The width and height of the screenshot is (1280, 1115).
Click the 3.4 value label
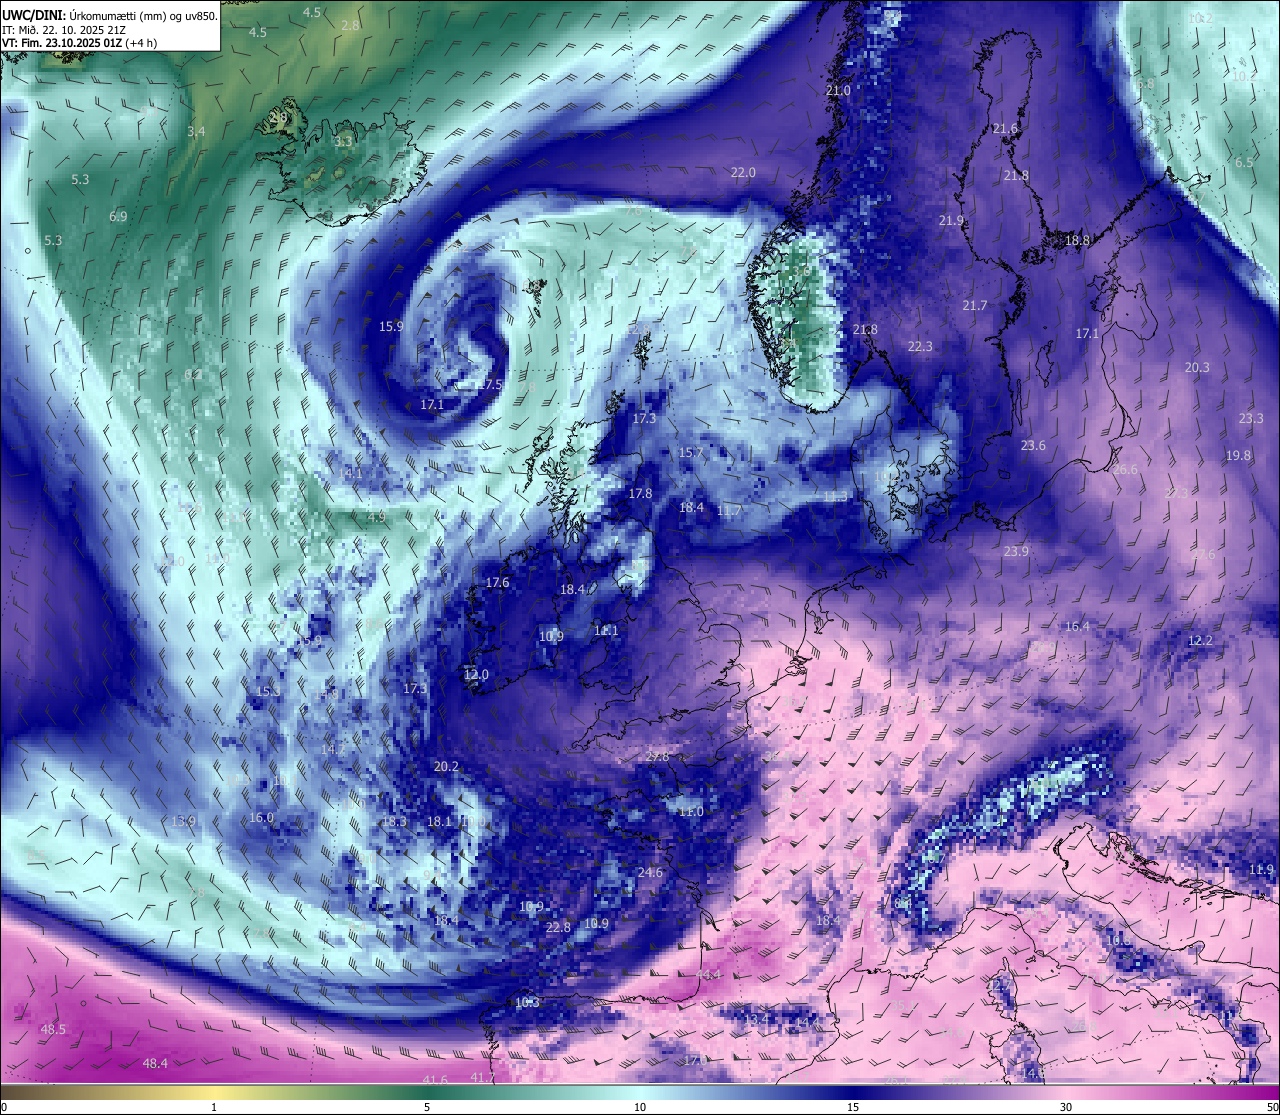(196, 131)
